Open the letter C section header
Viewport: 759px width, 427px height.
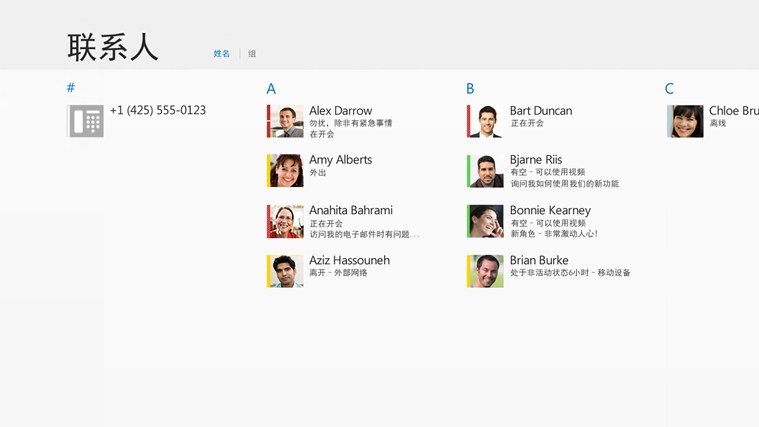click(x=669, y=89)
